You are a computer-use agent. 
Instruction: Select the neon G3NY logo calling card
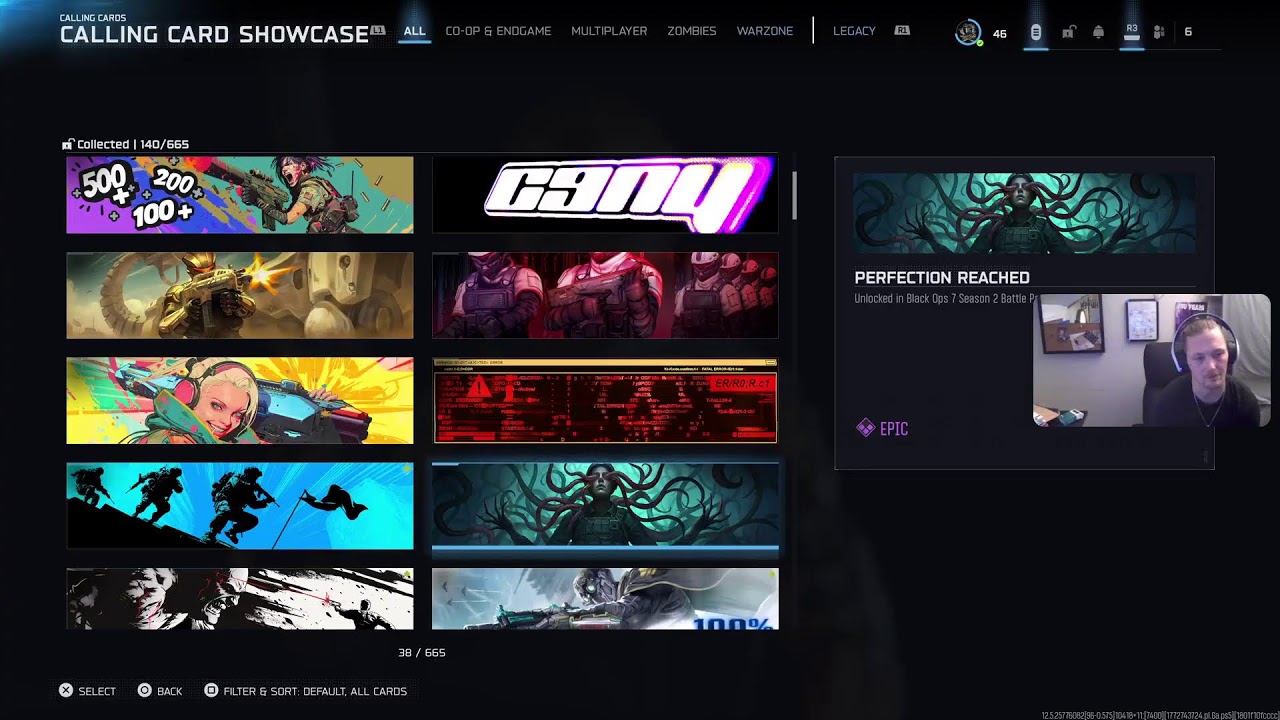(x=605, y=195)
